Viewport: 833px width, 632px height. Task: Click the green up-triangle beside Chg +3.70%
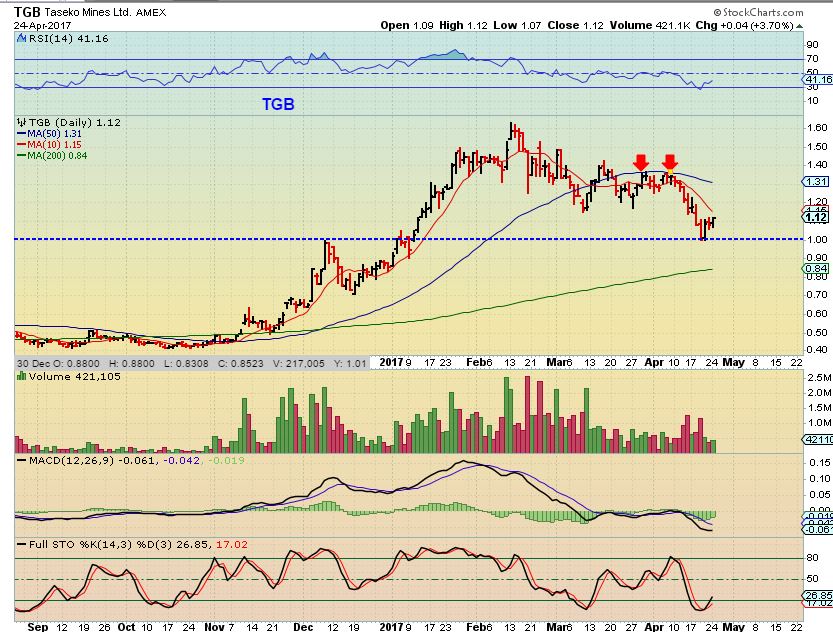point(800,25)
